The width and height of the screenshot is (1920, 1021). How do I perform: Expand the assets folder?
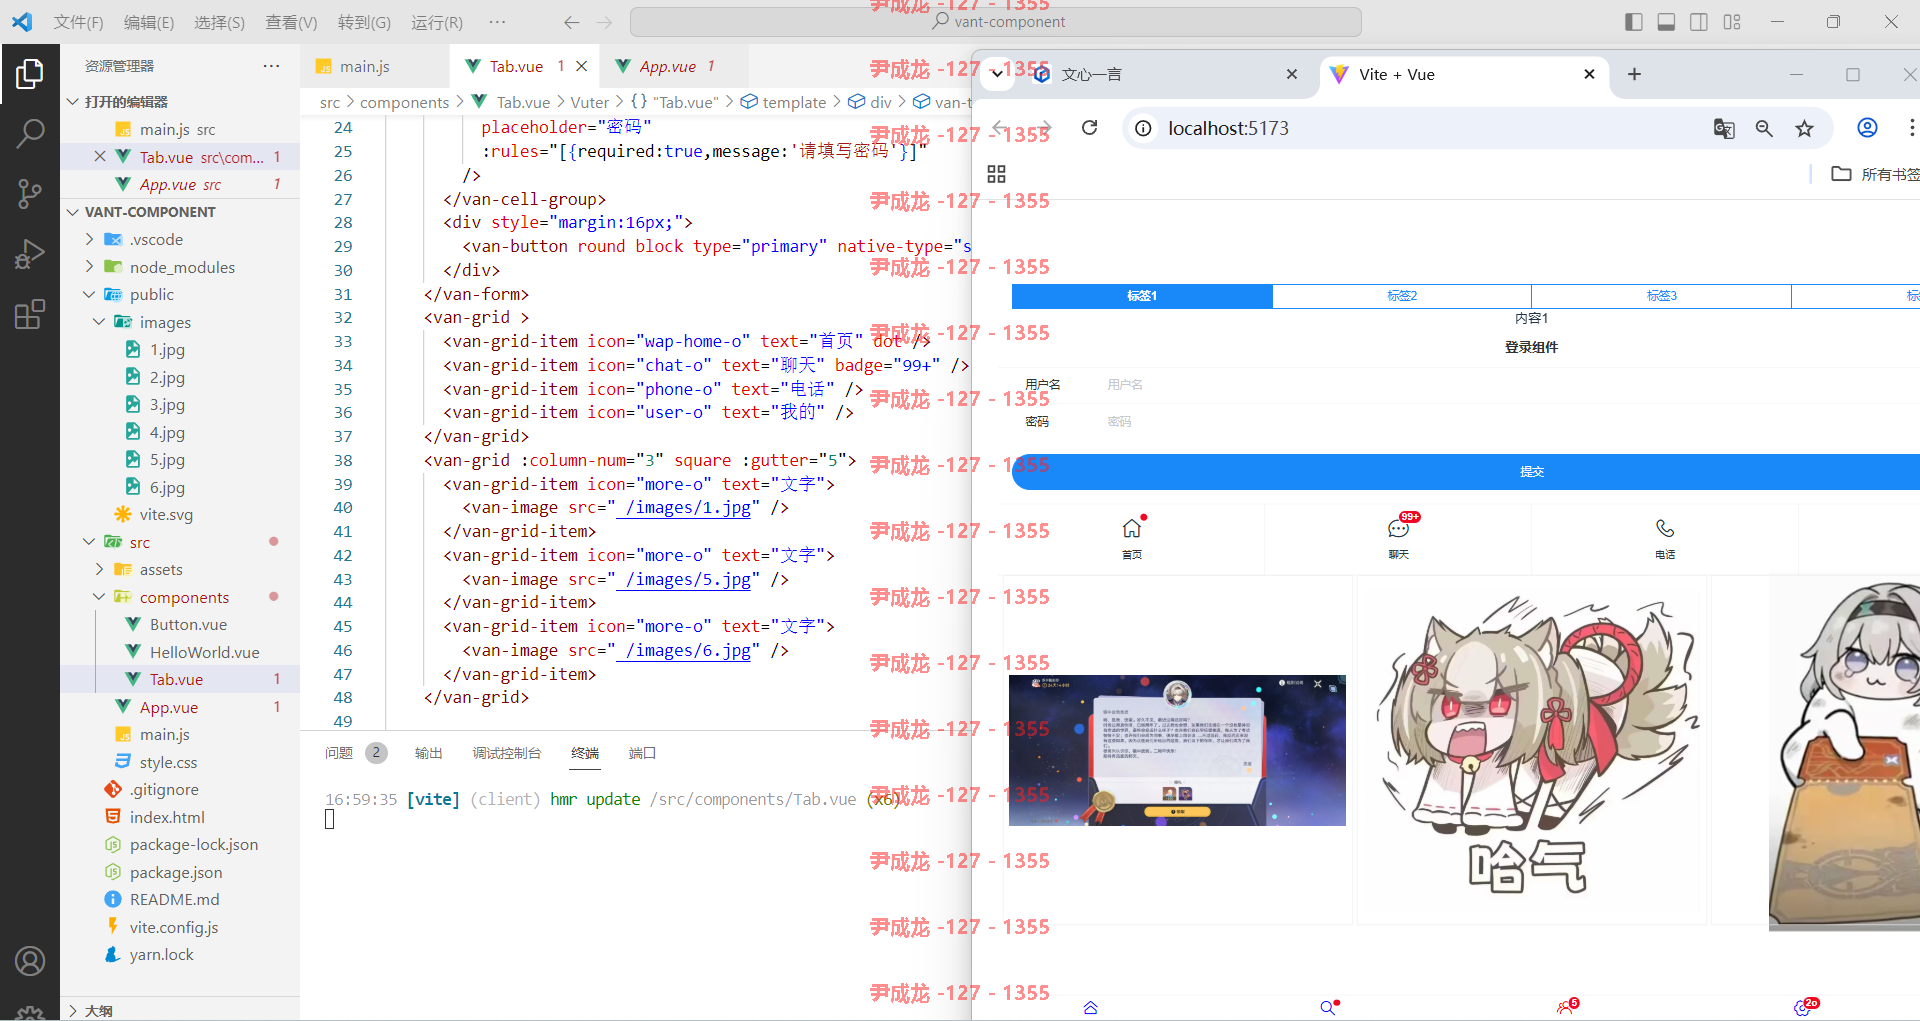coord(99,569)
